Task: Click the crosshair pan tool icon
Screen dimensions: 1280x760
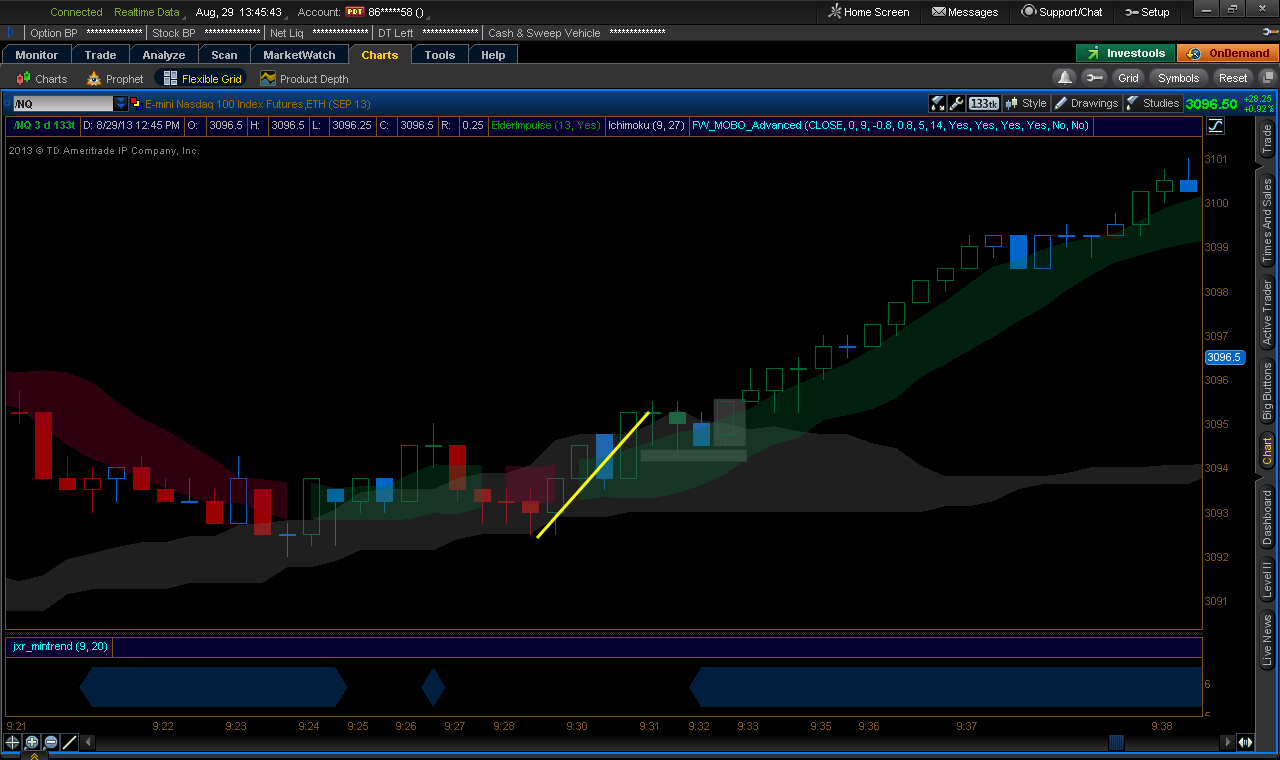Action: [x=13, y=742]
